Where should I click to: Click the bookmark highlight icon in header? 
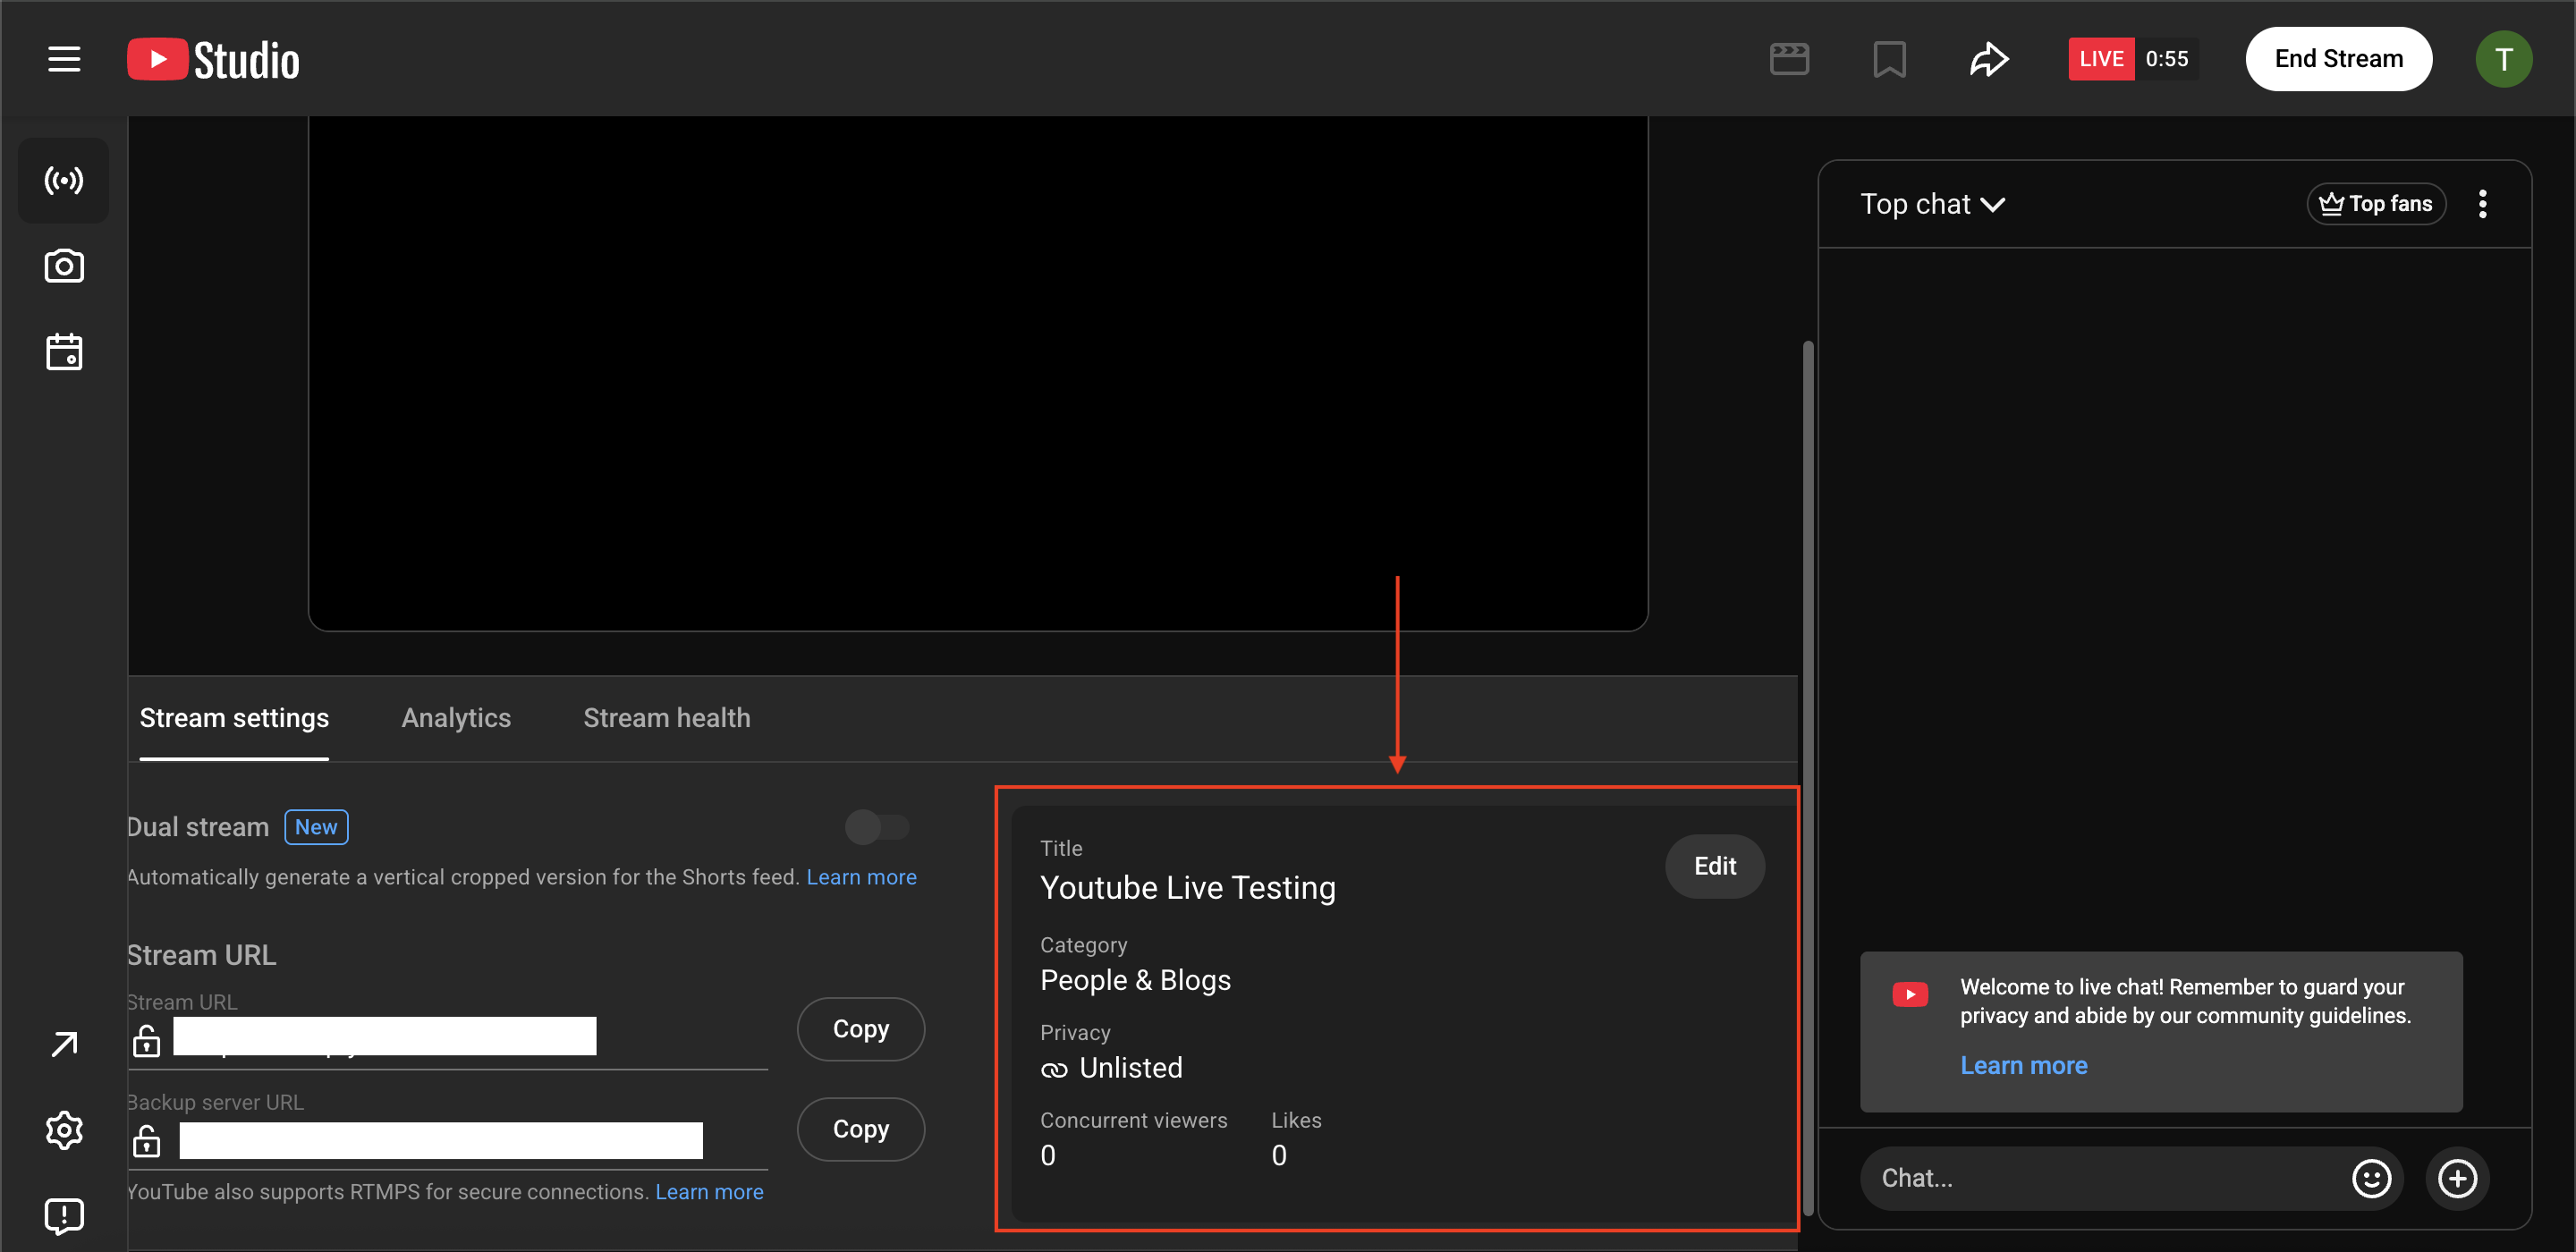click(x=1889, y=59)
